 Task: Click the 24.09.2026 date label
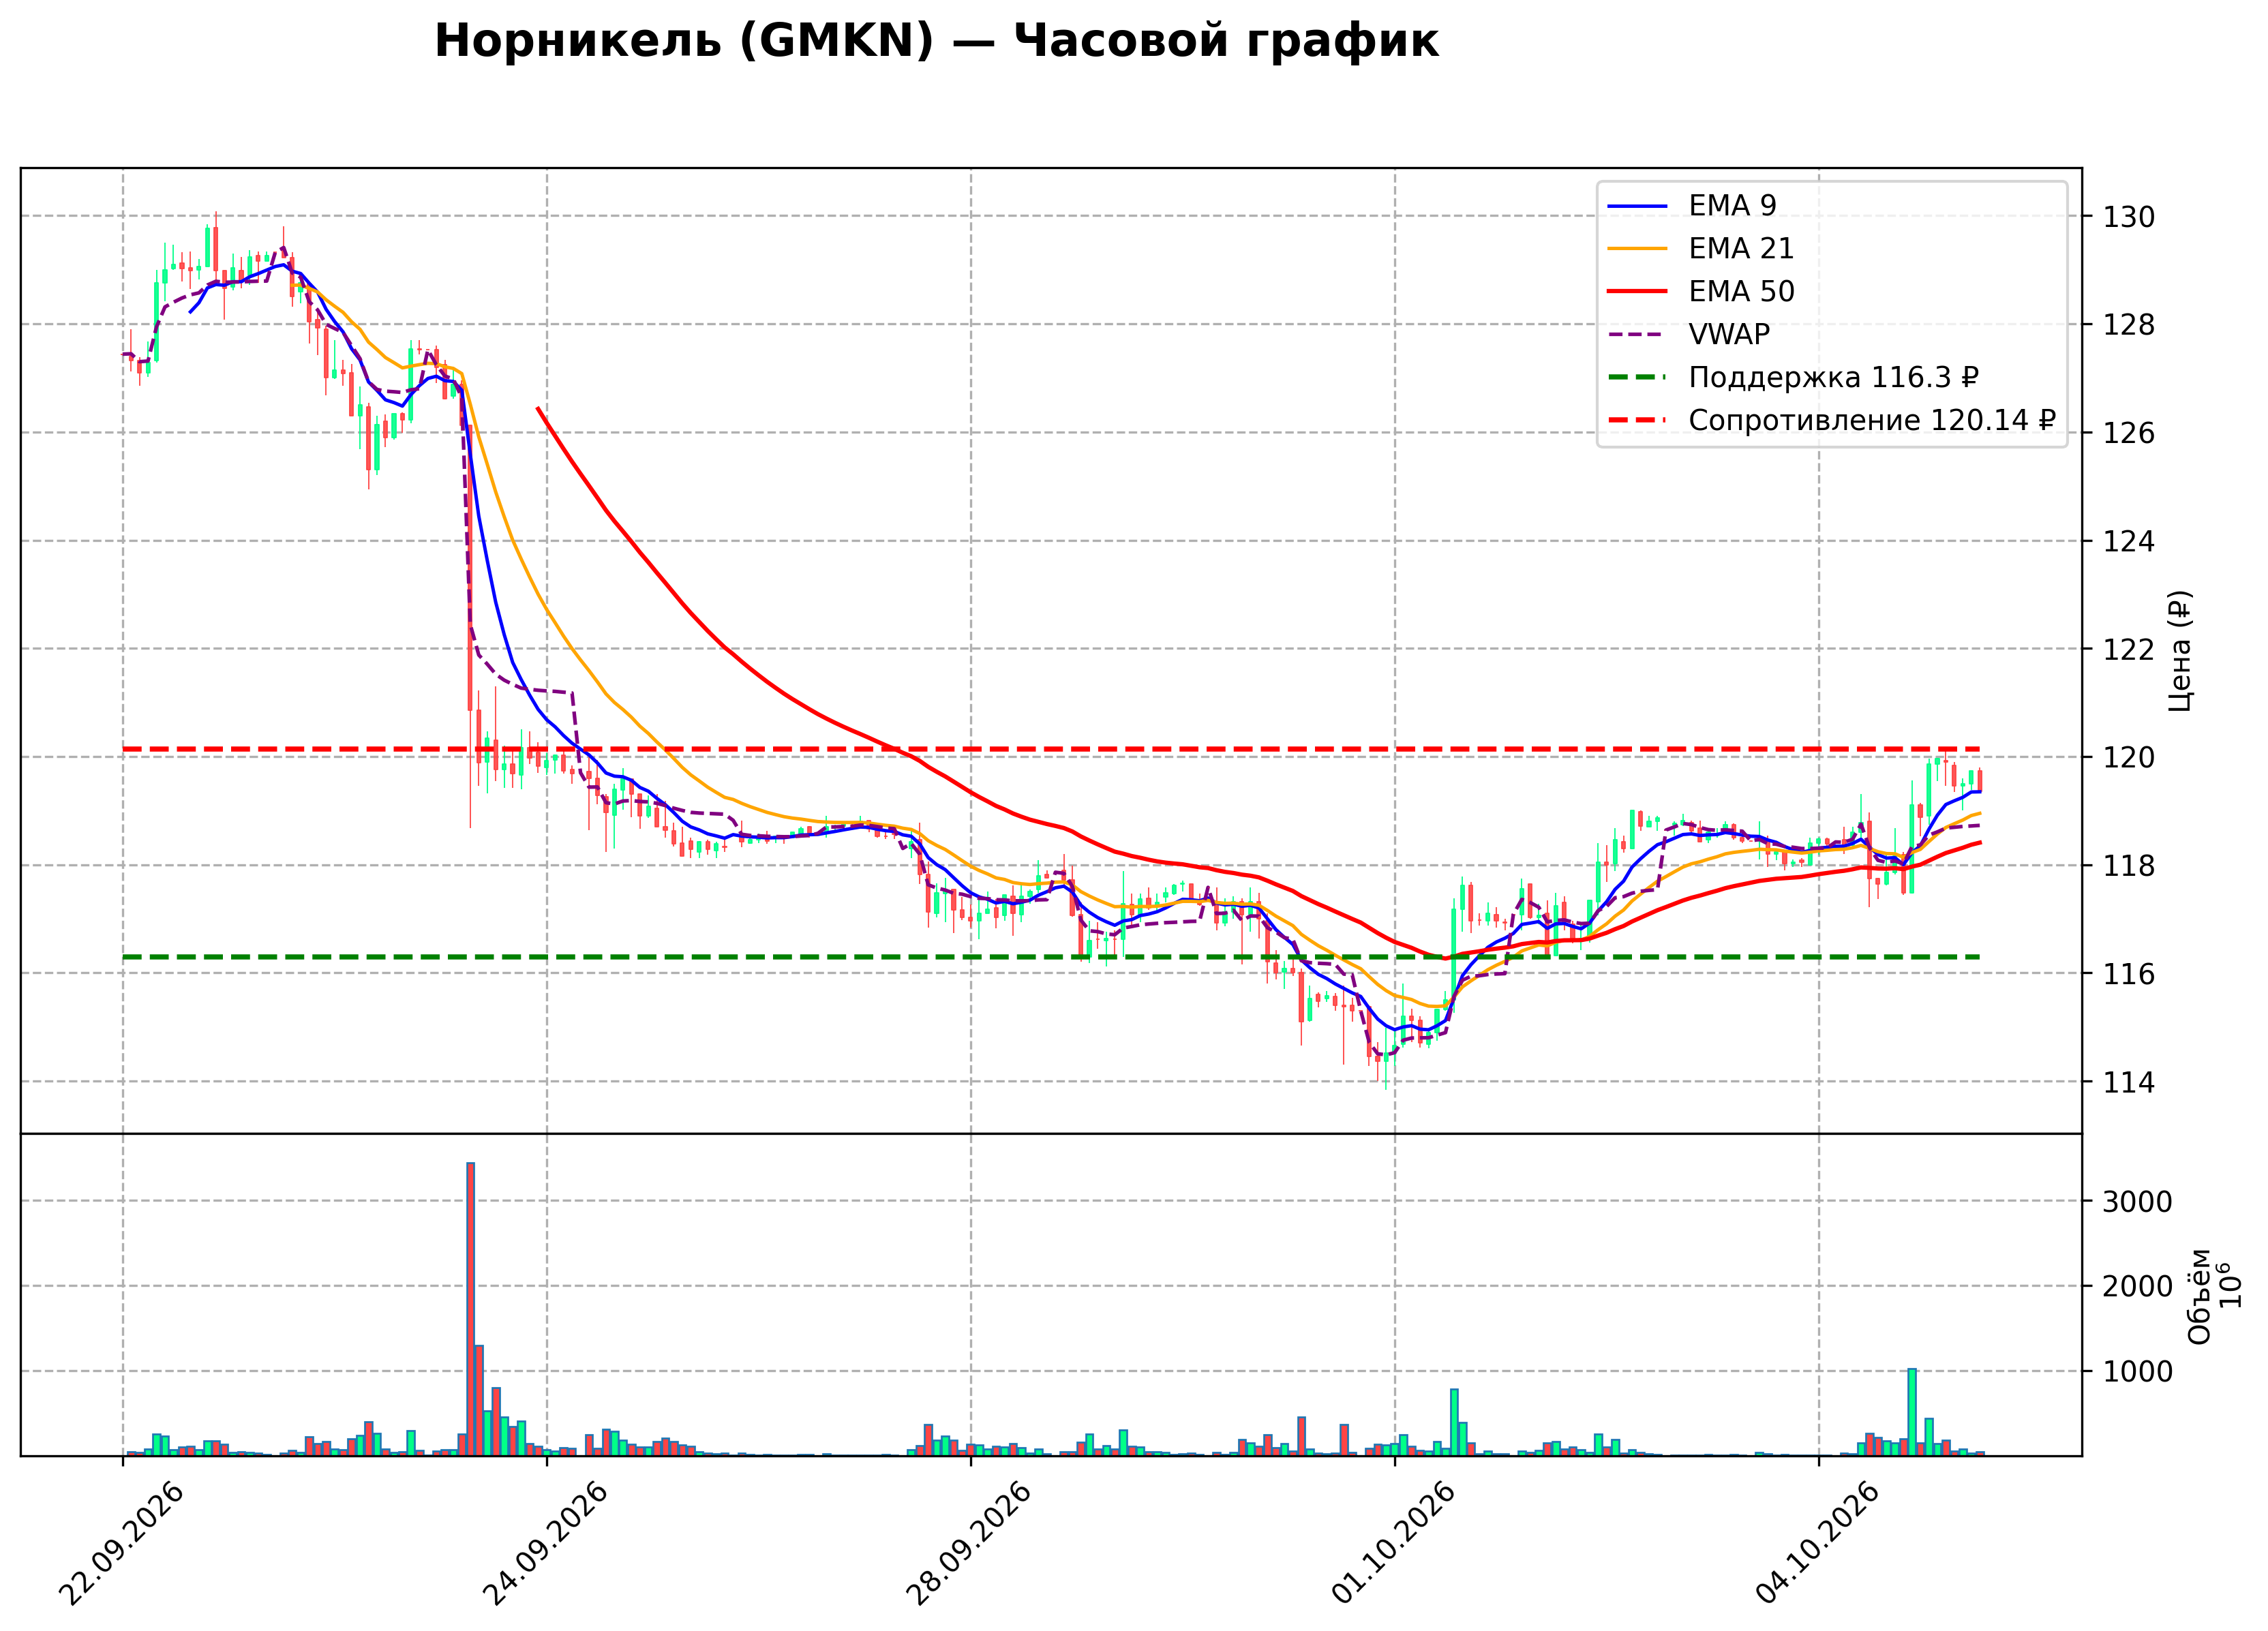click(x=546, y=1545)
